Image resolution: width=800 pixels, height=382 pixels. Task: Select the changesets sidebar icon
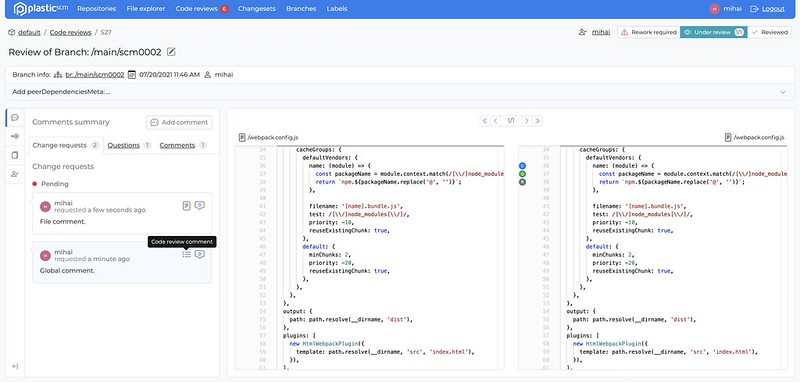[15, 136]
